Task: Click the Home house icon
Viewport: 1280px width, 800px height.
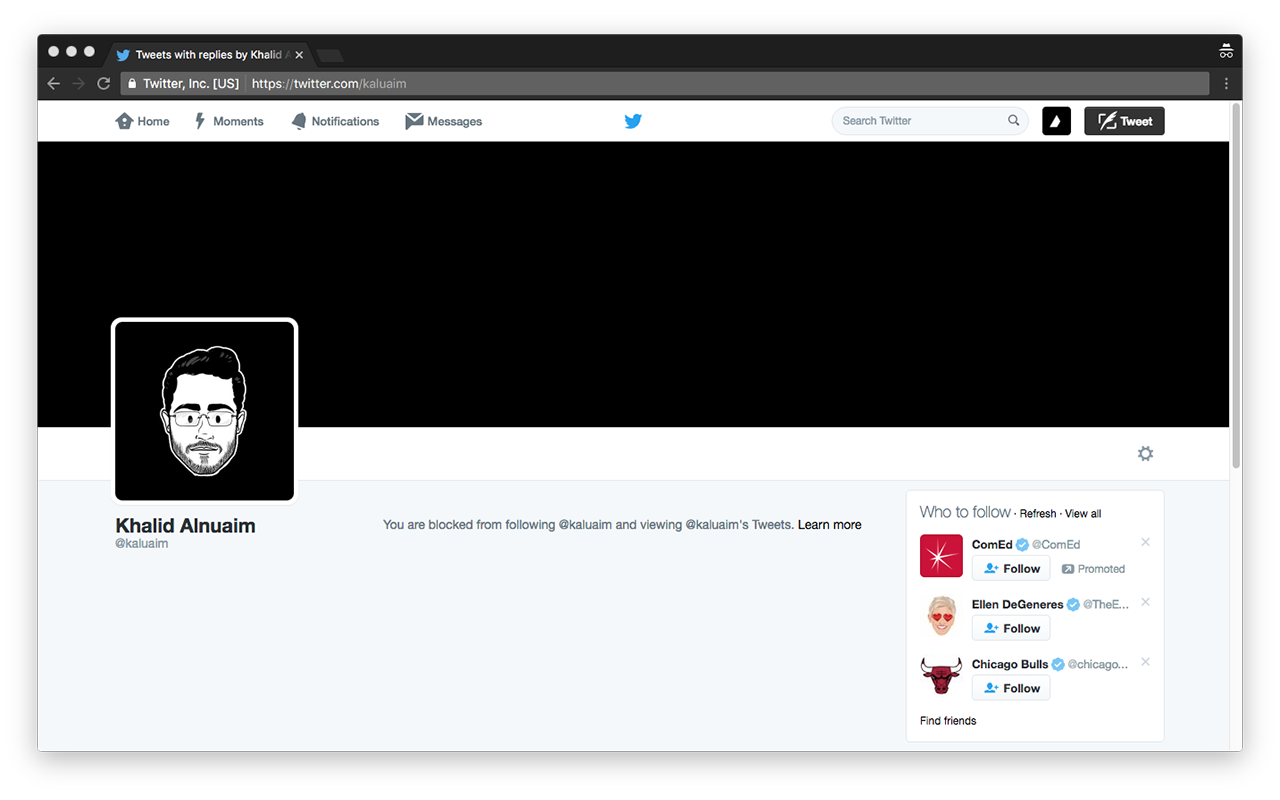Action: [124, 121]
